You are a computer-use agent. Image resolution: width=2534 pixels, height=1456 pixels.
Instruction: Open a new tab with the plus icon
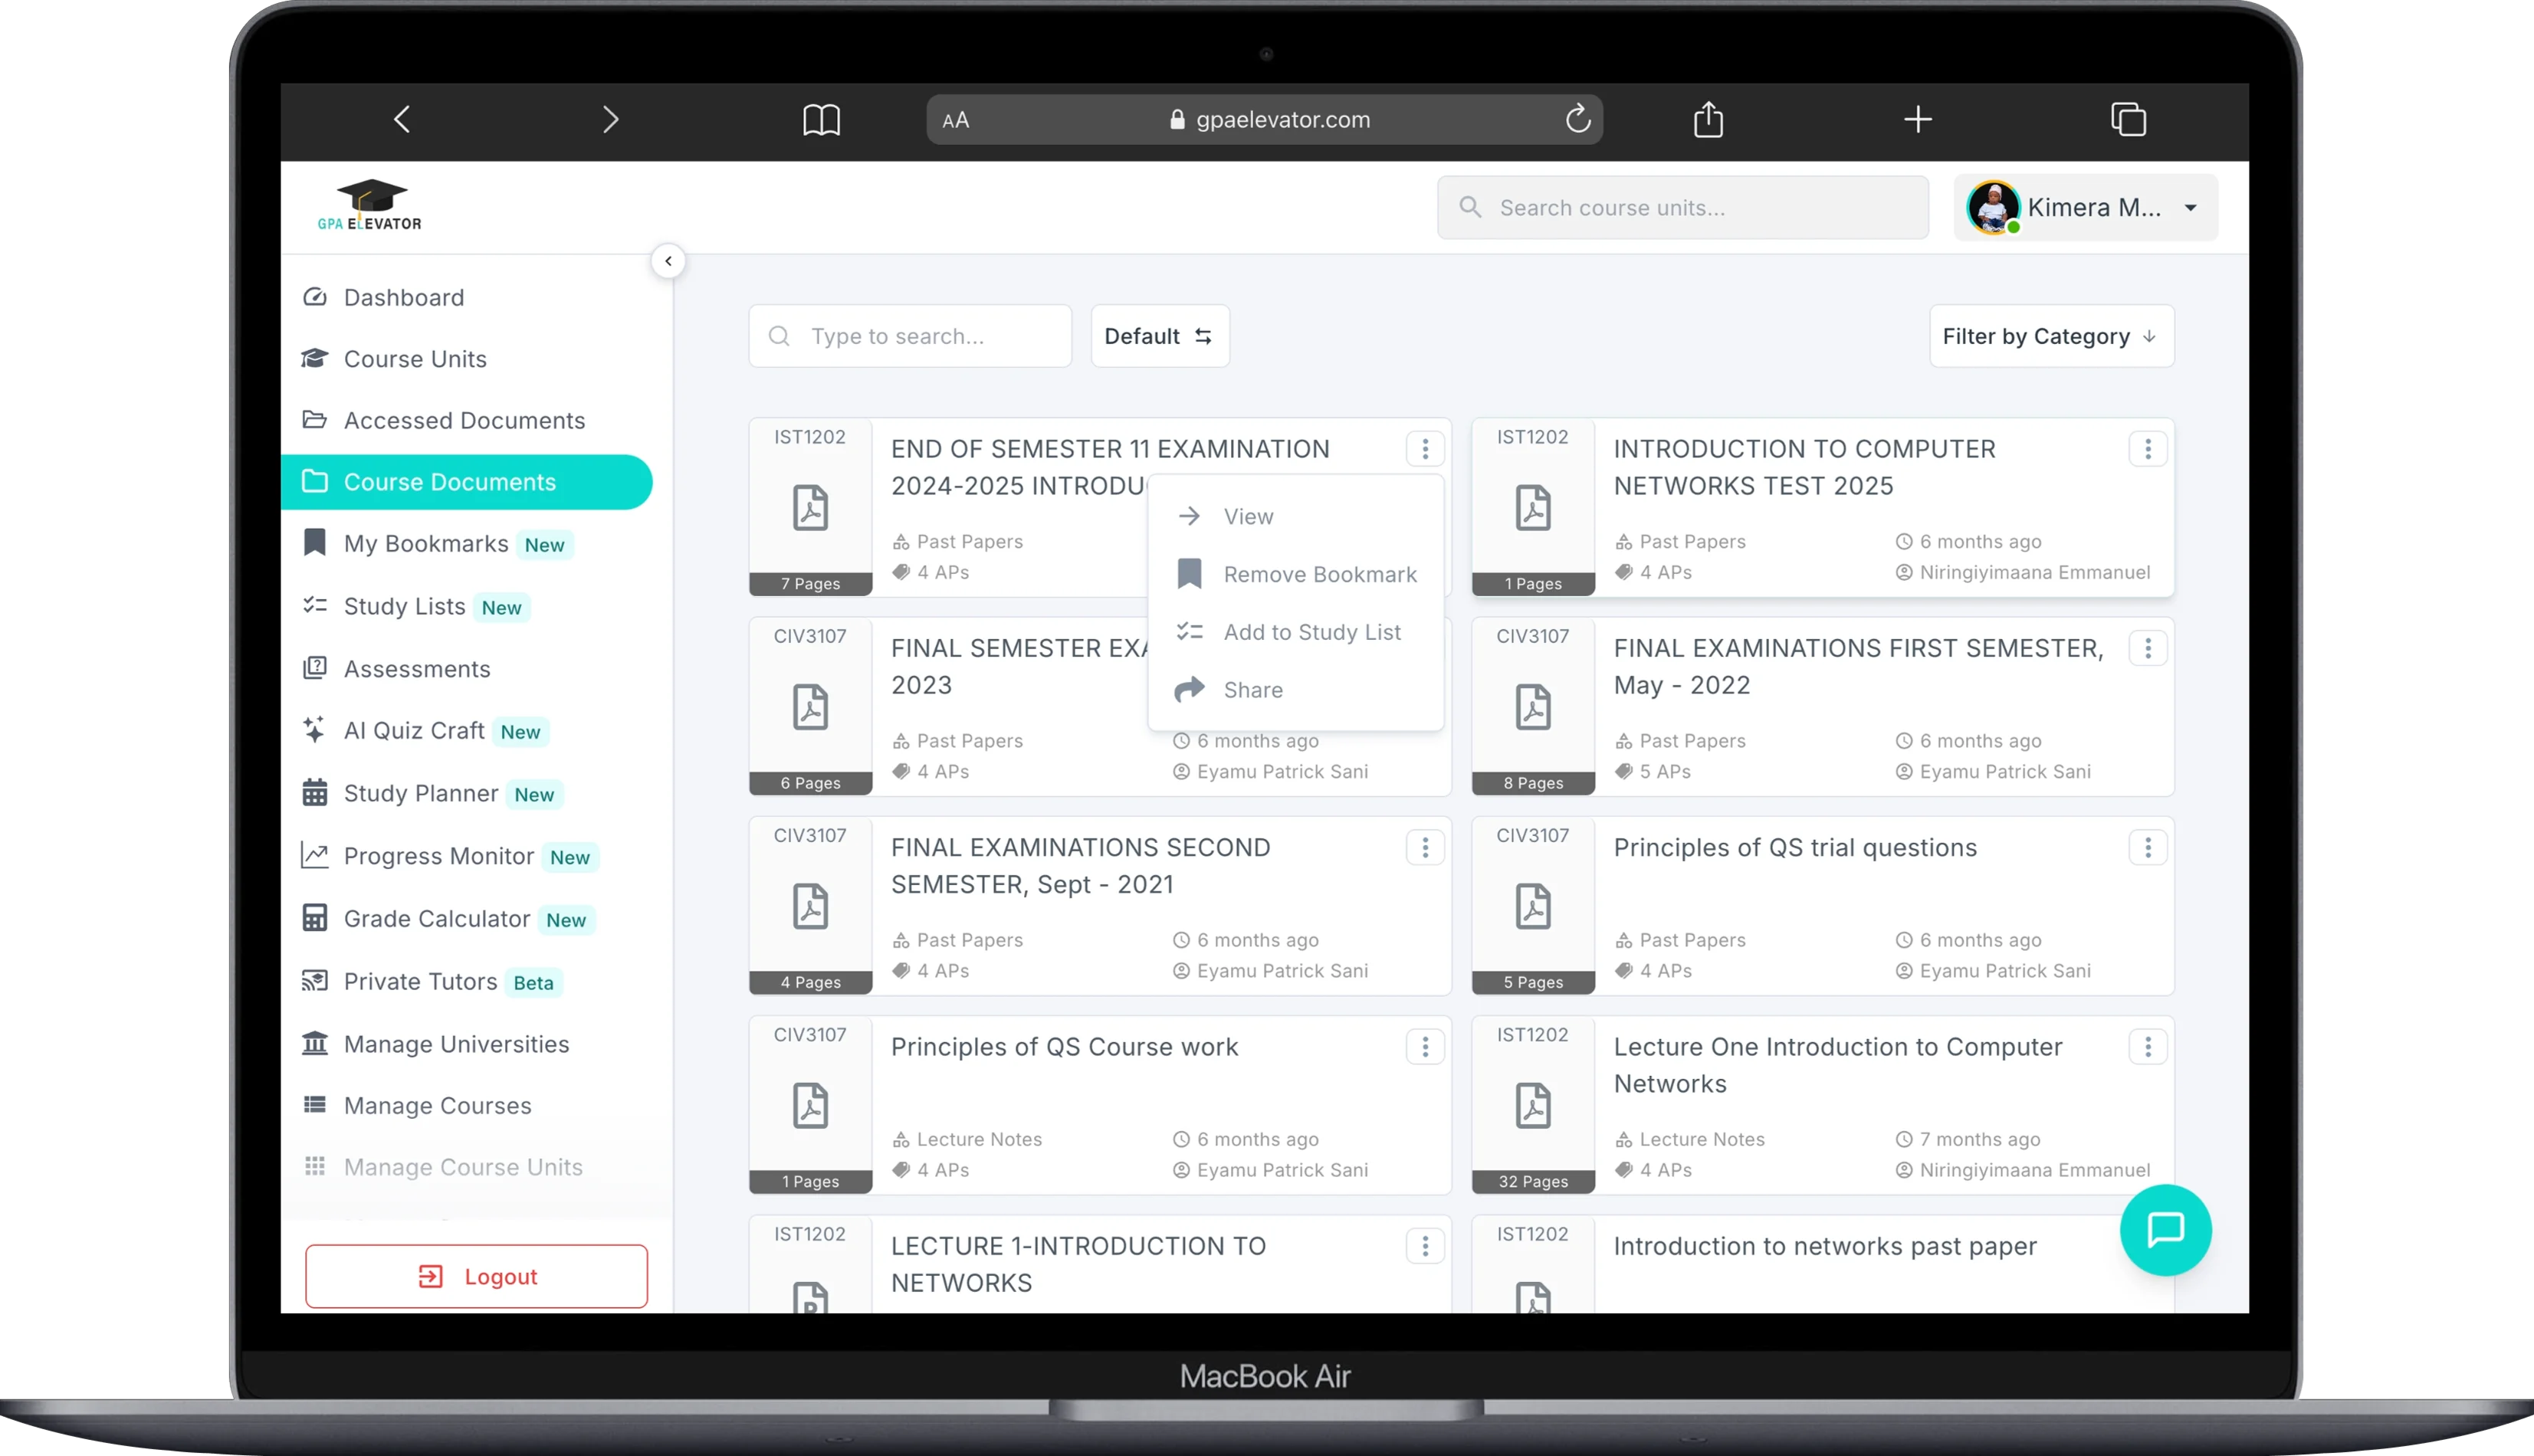click(x=1917, y=120)
